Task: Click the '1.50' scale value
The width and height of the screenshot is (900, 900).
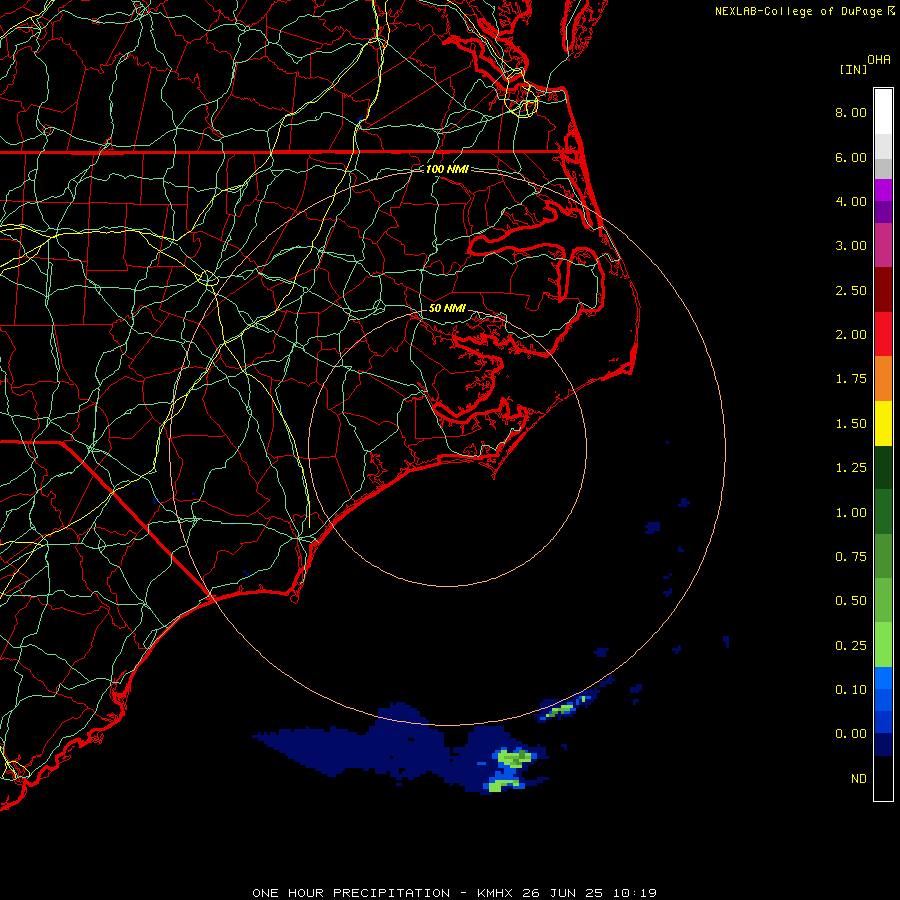Action: [x=851, y=424]
